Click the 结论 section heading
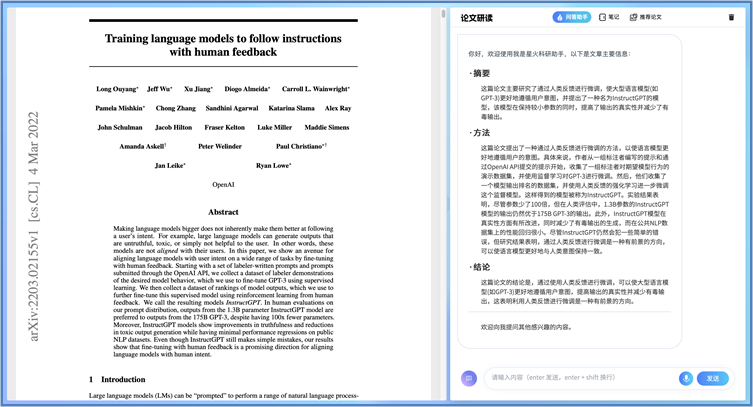Image resolution: width=753 pixels, height=407 pixels. tap(481, 267)
